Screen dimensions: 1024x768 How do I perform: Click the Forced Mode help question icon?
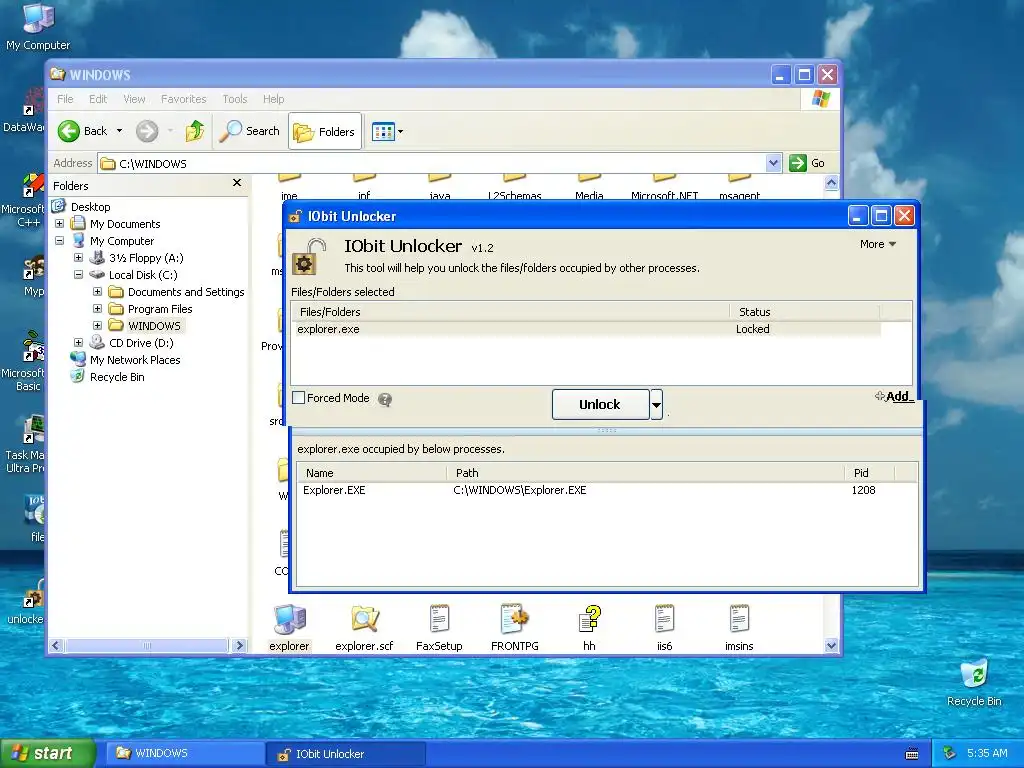click(x=385, y=399)
